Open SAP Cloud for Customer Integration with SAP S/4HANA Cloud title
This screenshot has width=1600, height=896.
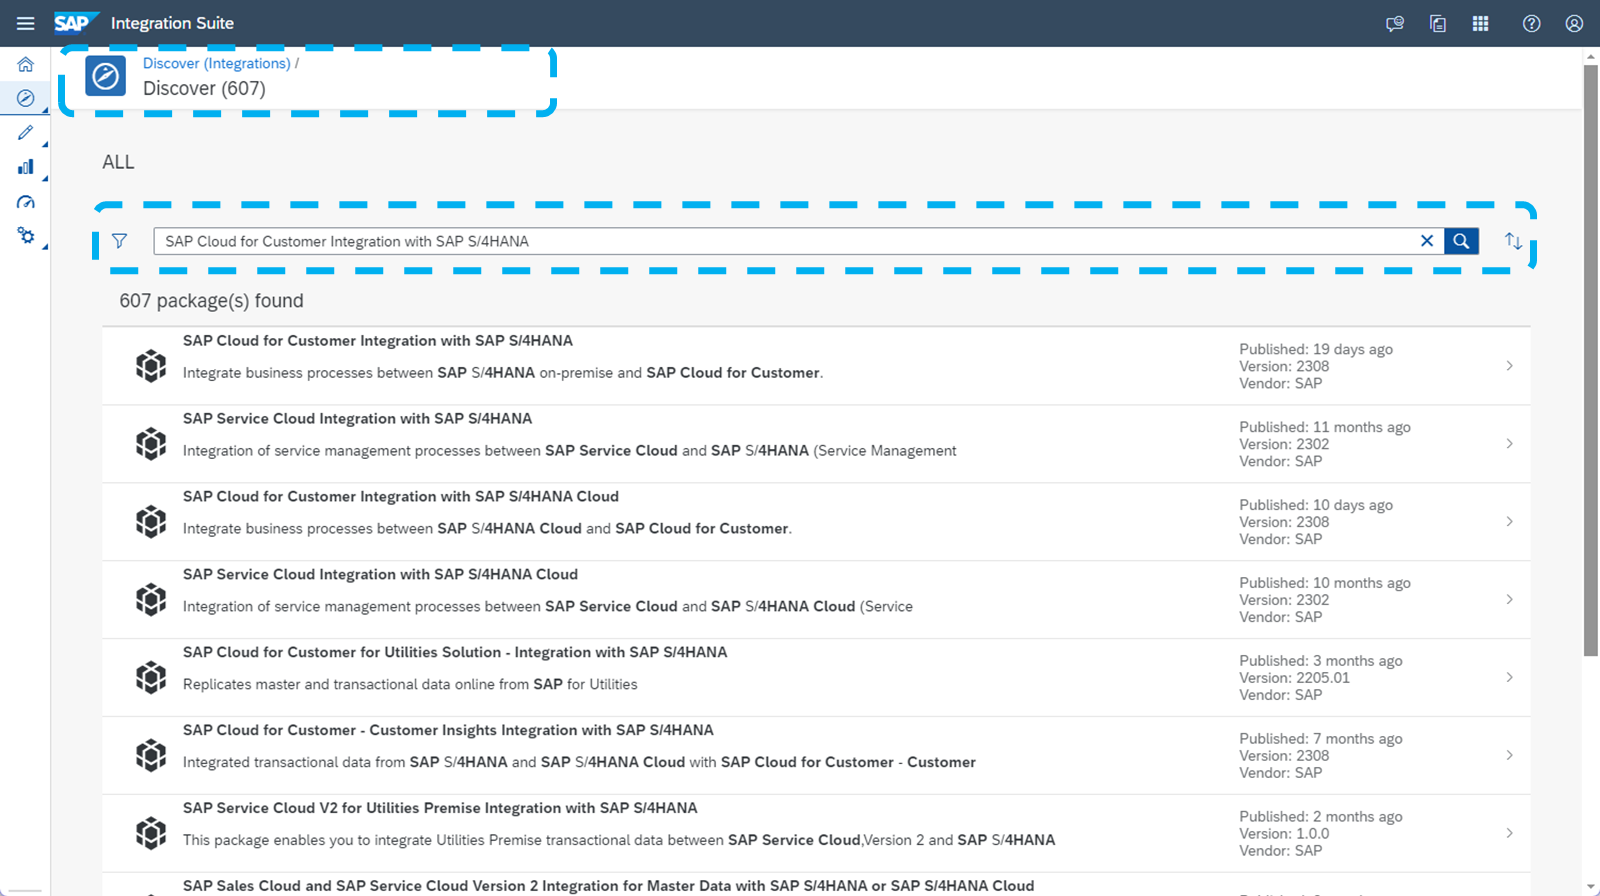click(x=401, y=497)
